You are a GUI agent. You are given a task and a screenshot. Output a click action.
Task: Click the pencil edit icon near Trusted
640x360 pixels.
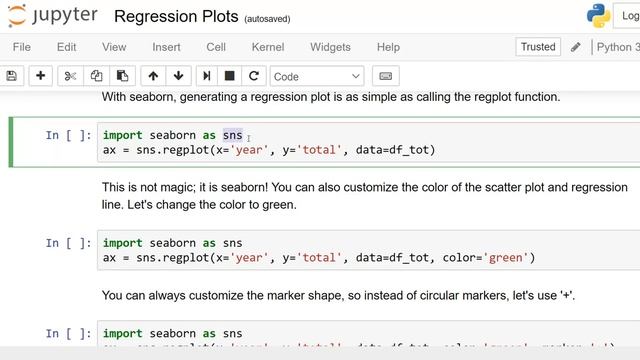tap(576, 47)
